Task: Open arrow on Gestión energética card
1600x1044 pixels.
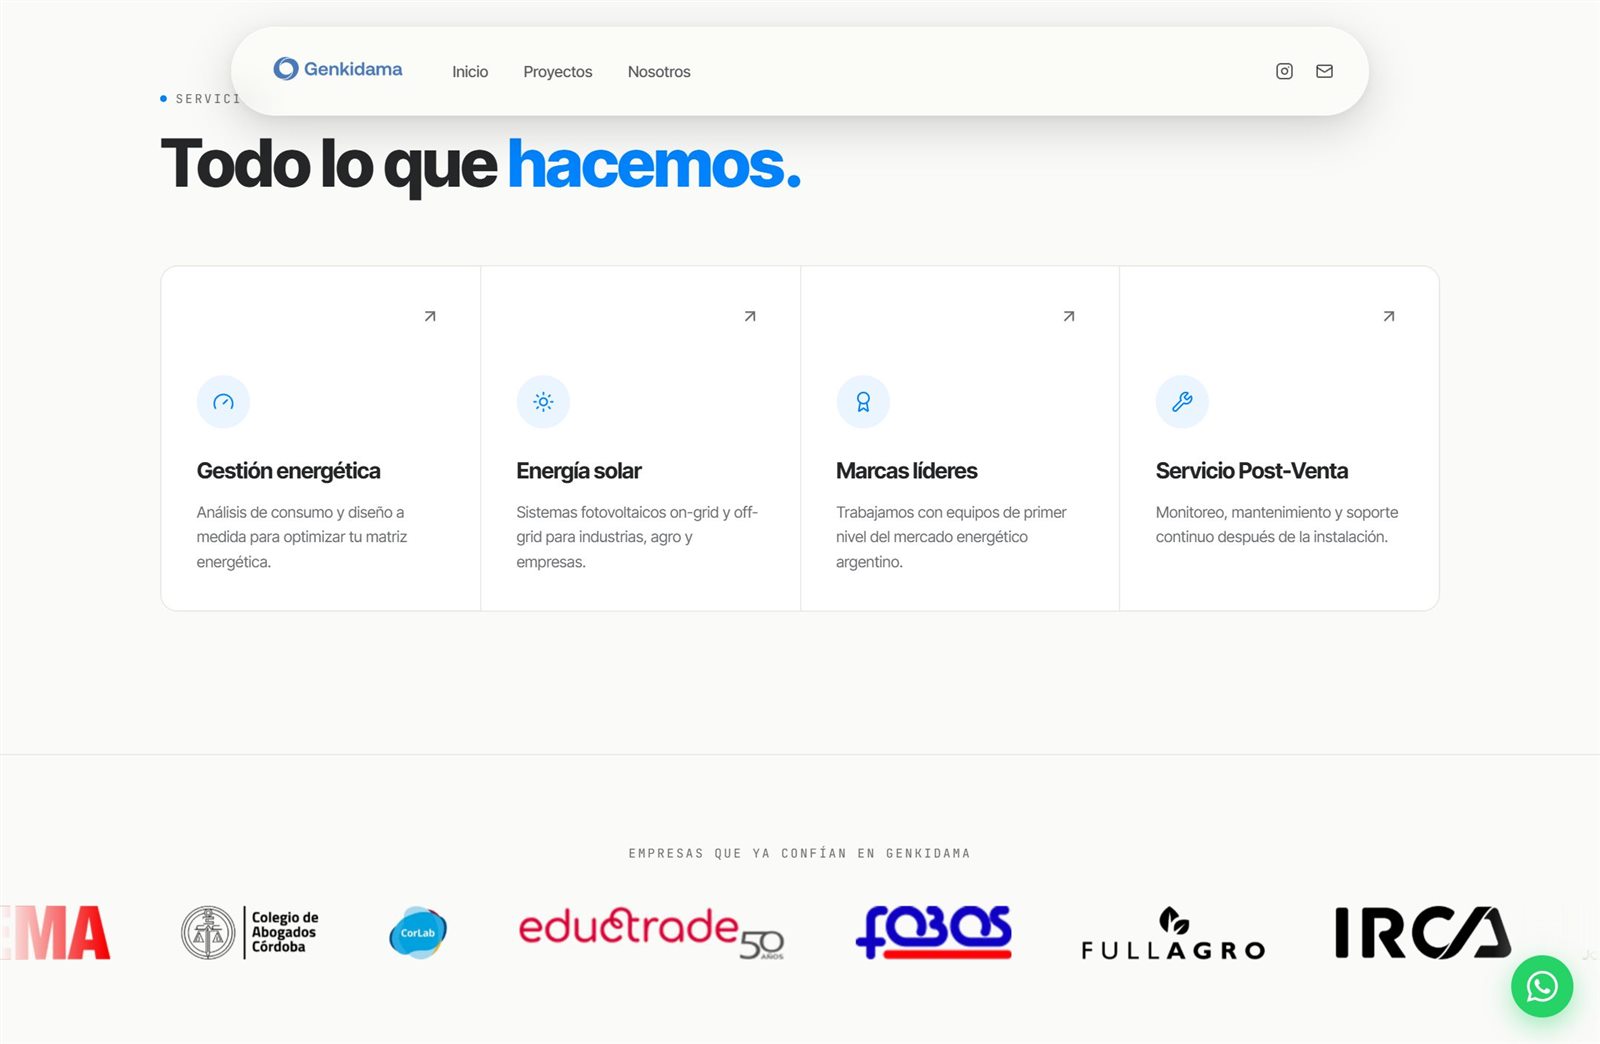Action: pyautogui.click(x=430, y=316)
